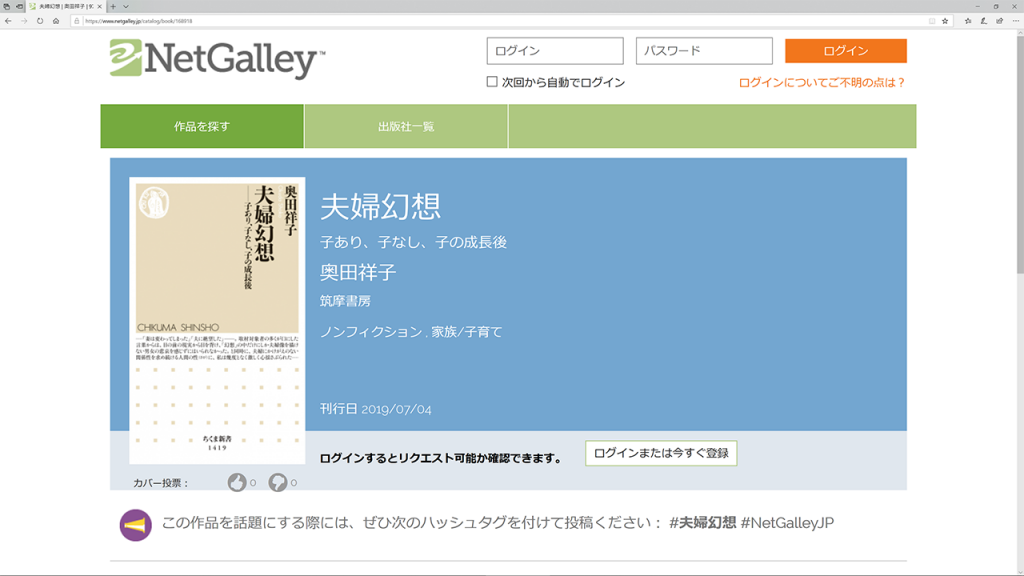Click the orange ログイン button

click(x=845, y=51)
